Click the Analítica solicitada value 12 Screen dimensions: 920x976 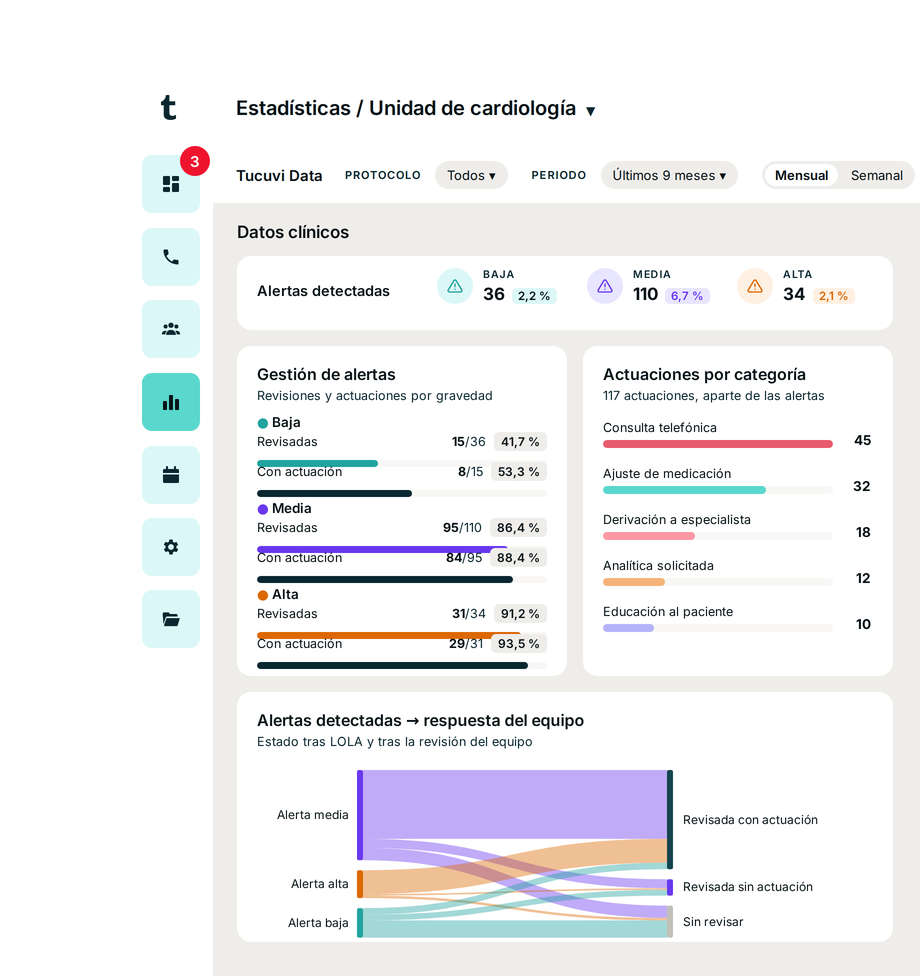863,579
